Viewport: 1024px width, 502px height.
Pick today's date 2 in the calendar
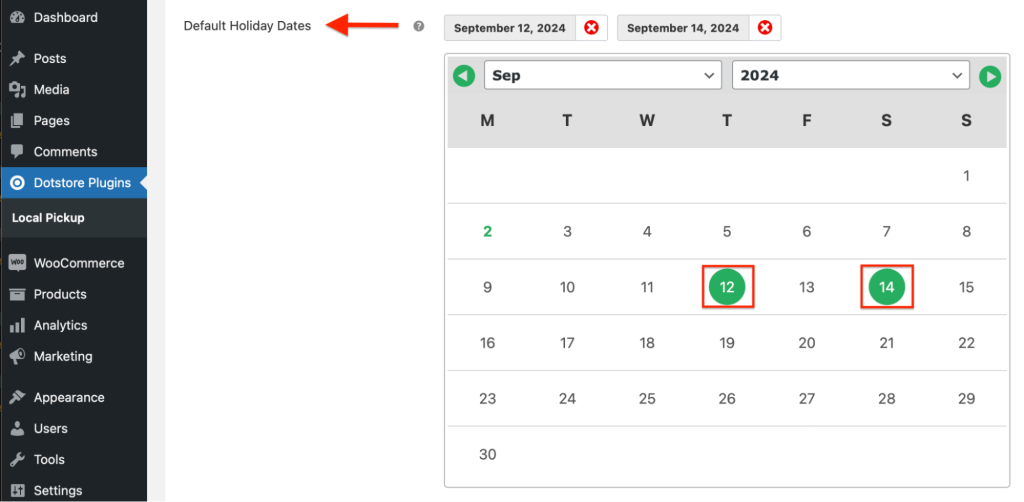coord(487,232)
